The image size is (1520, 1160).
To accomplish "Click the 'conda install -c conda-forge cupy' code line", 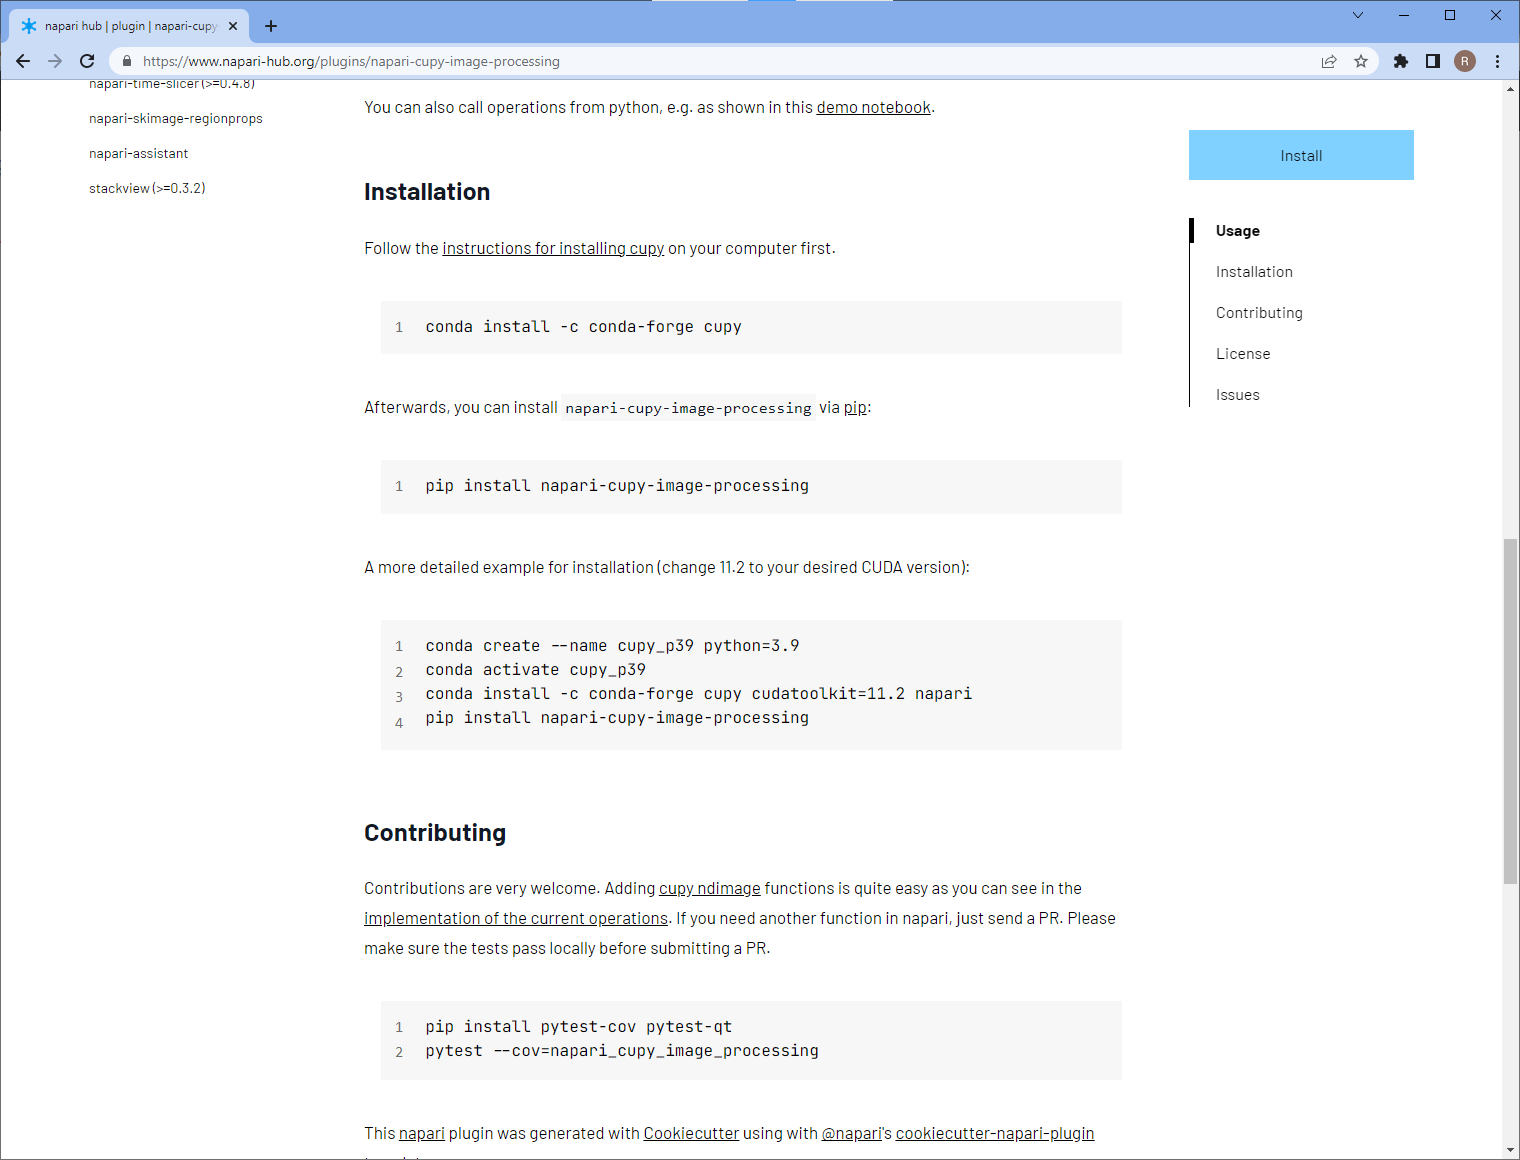I will (x=584, y=327).
